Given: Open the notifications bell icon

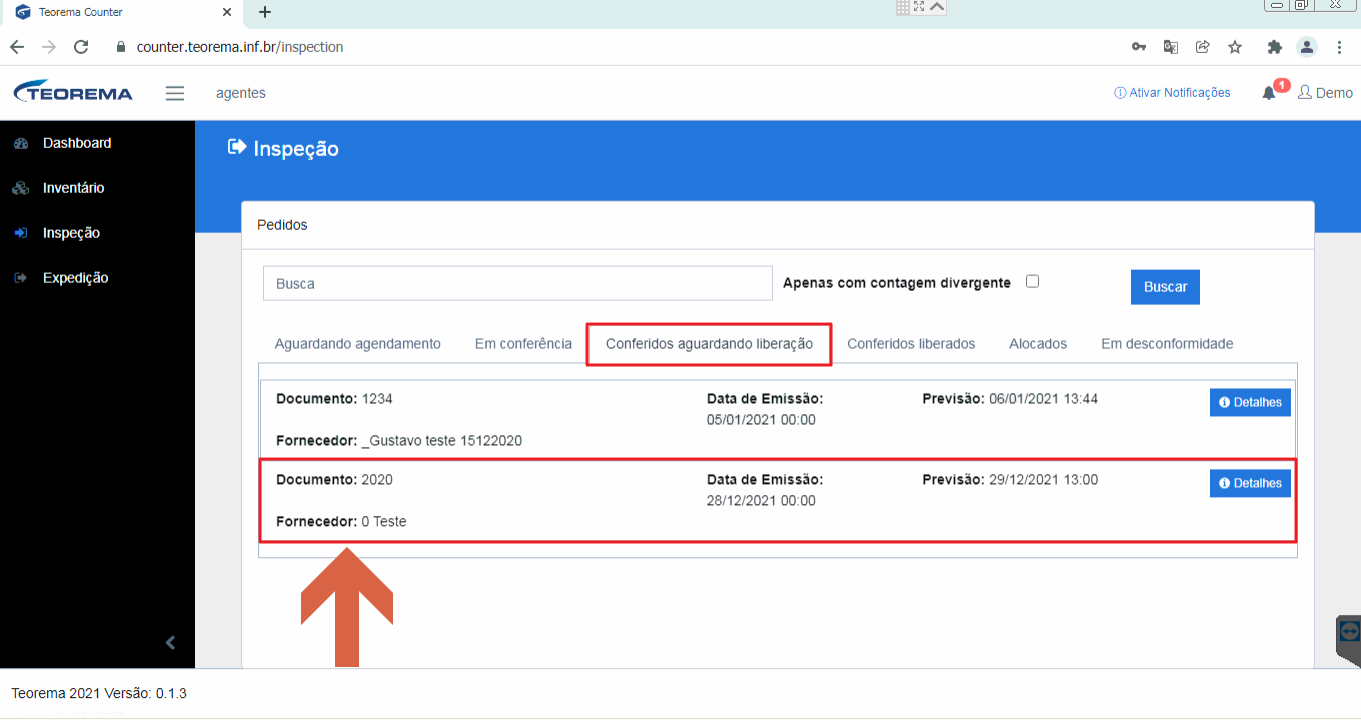Looking at the screenshot, I should click(x=1269, y=93).
